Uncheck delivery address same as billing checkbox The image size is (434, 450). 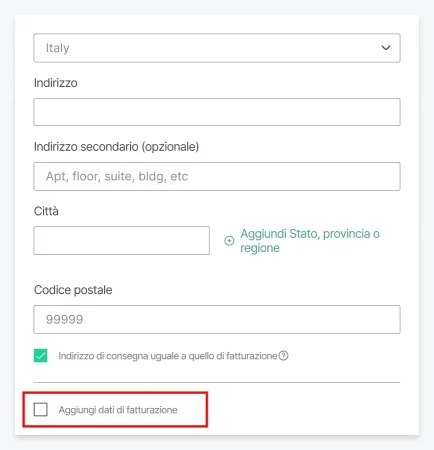click(x=41, y=355)
